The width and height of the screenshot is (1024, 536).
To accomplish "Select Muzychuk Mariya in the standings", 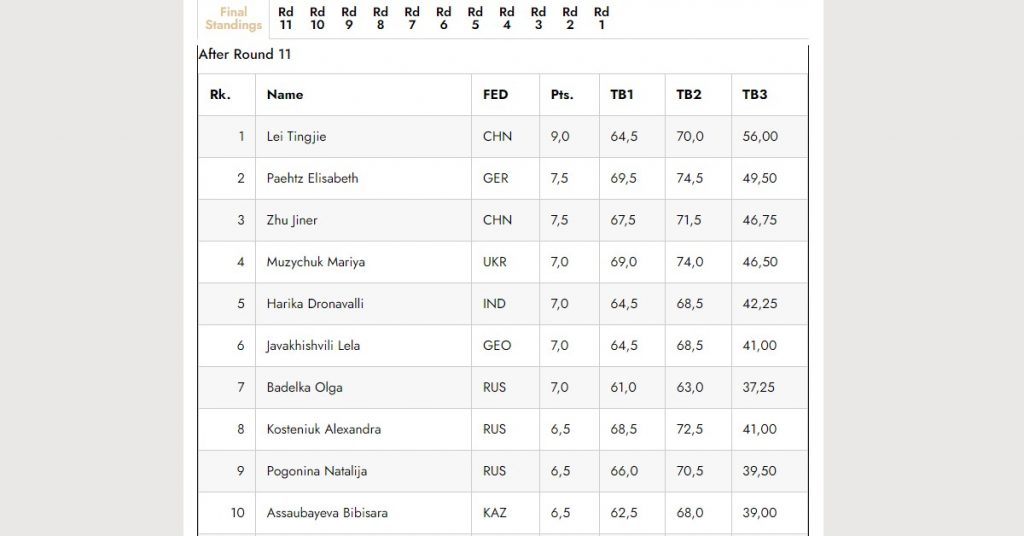I will point(315,262).
